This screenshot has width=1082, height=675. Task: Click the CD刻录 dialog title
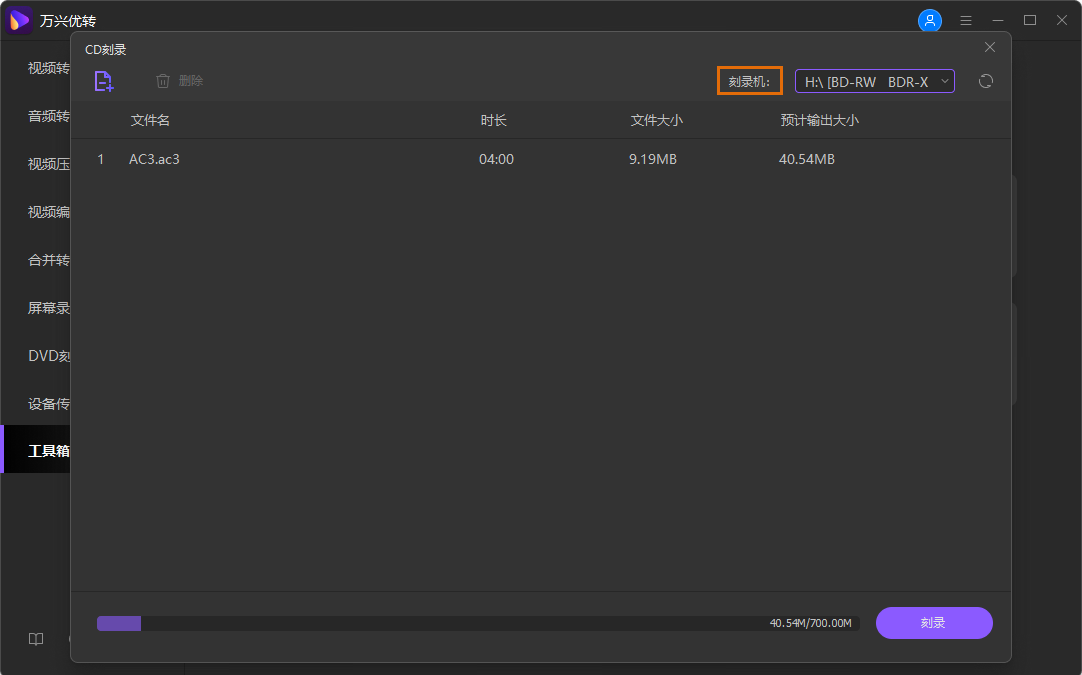click(106, 50)
